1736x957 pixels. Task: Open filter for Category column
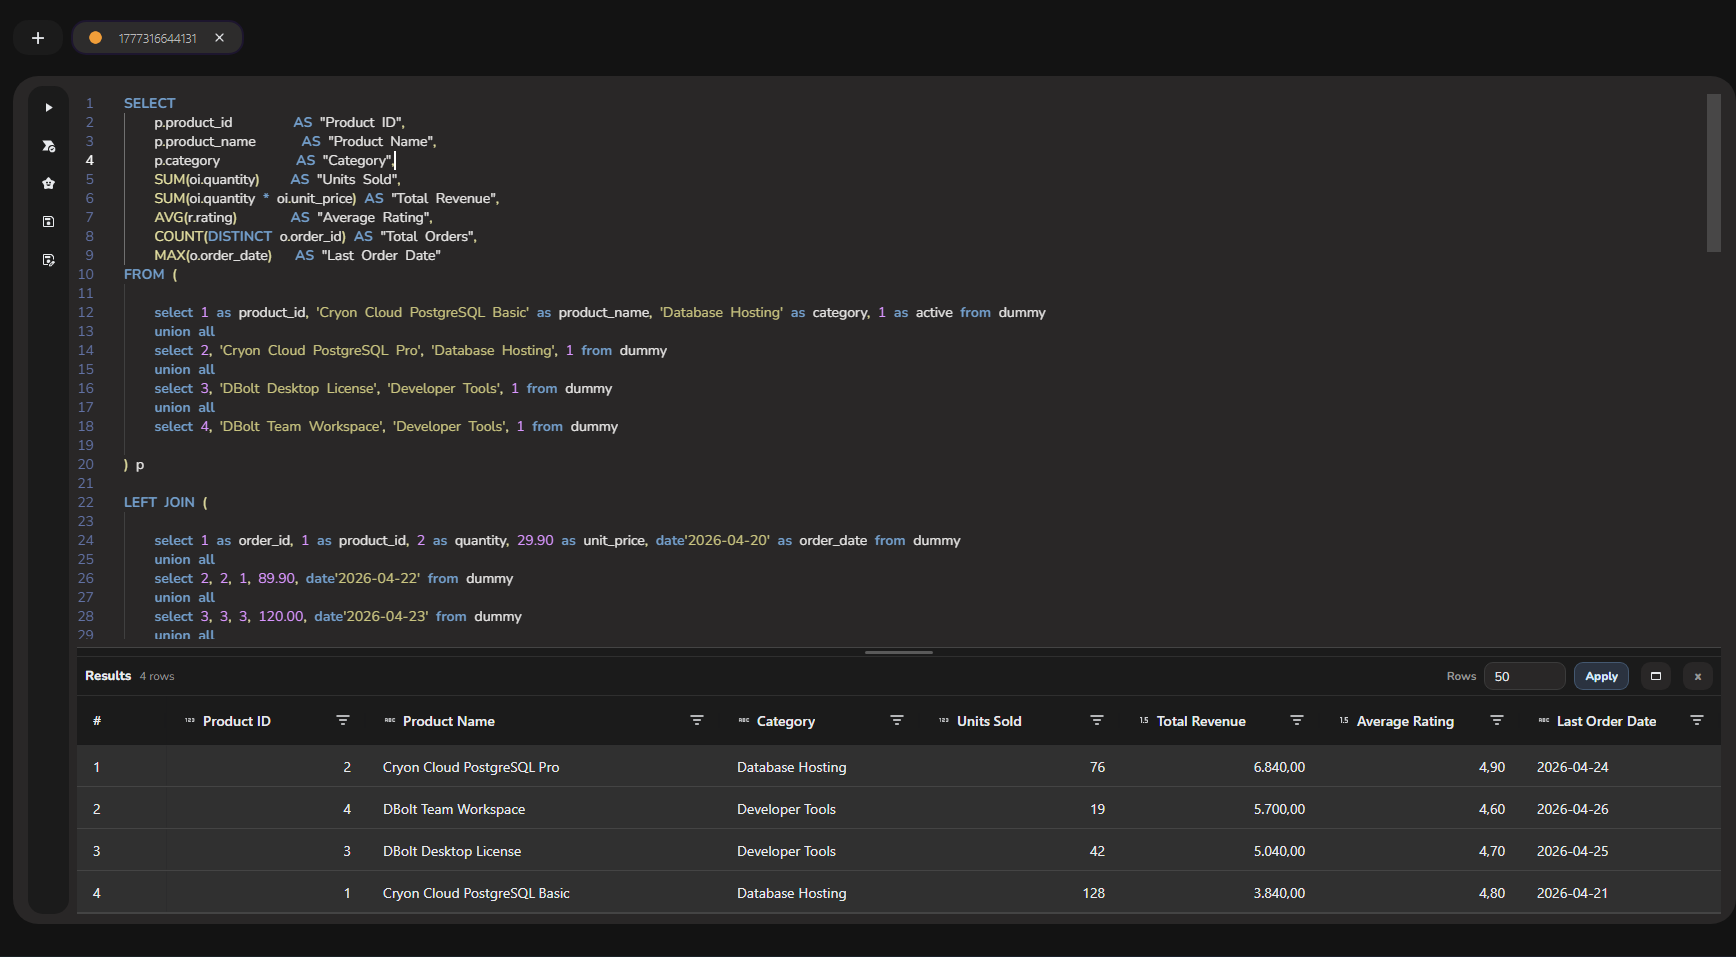[x=897, y=721]
